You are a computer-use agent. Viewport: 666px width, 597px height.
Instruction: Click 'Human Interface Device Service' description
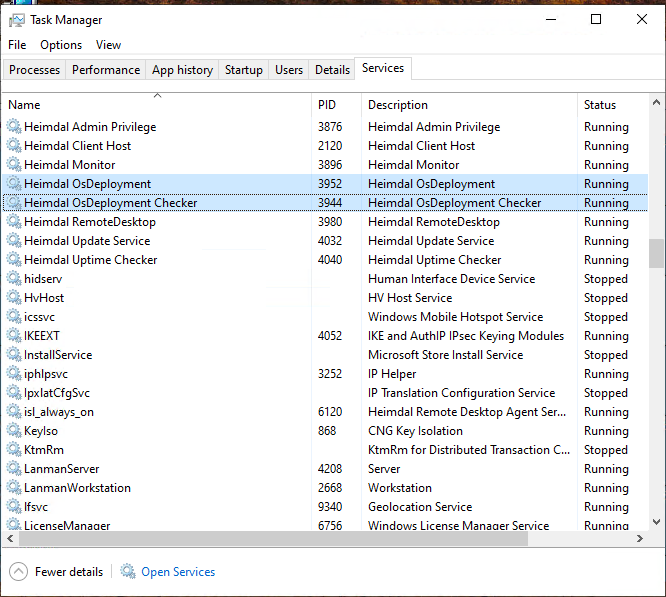(451, 279)
